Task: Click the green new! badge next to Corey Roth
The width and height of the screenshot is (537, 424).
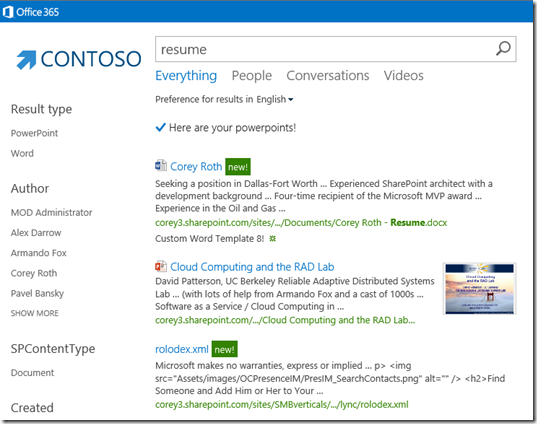Action: click(x=238, y=167)
